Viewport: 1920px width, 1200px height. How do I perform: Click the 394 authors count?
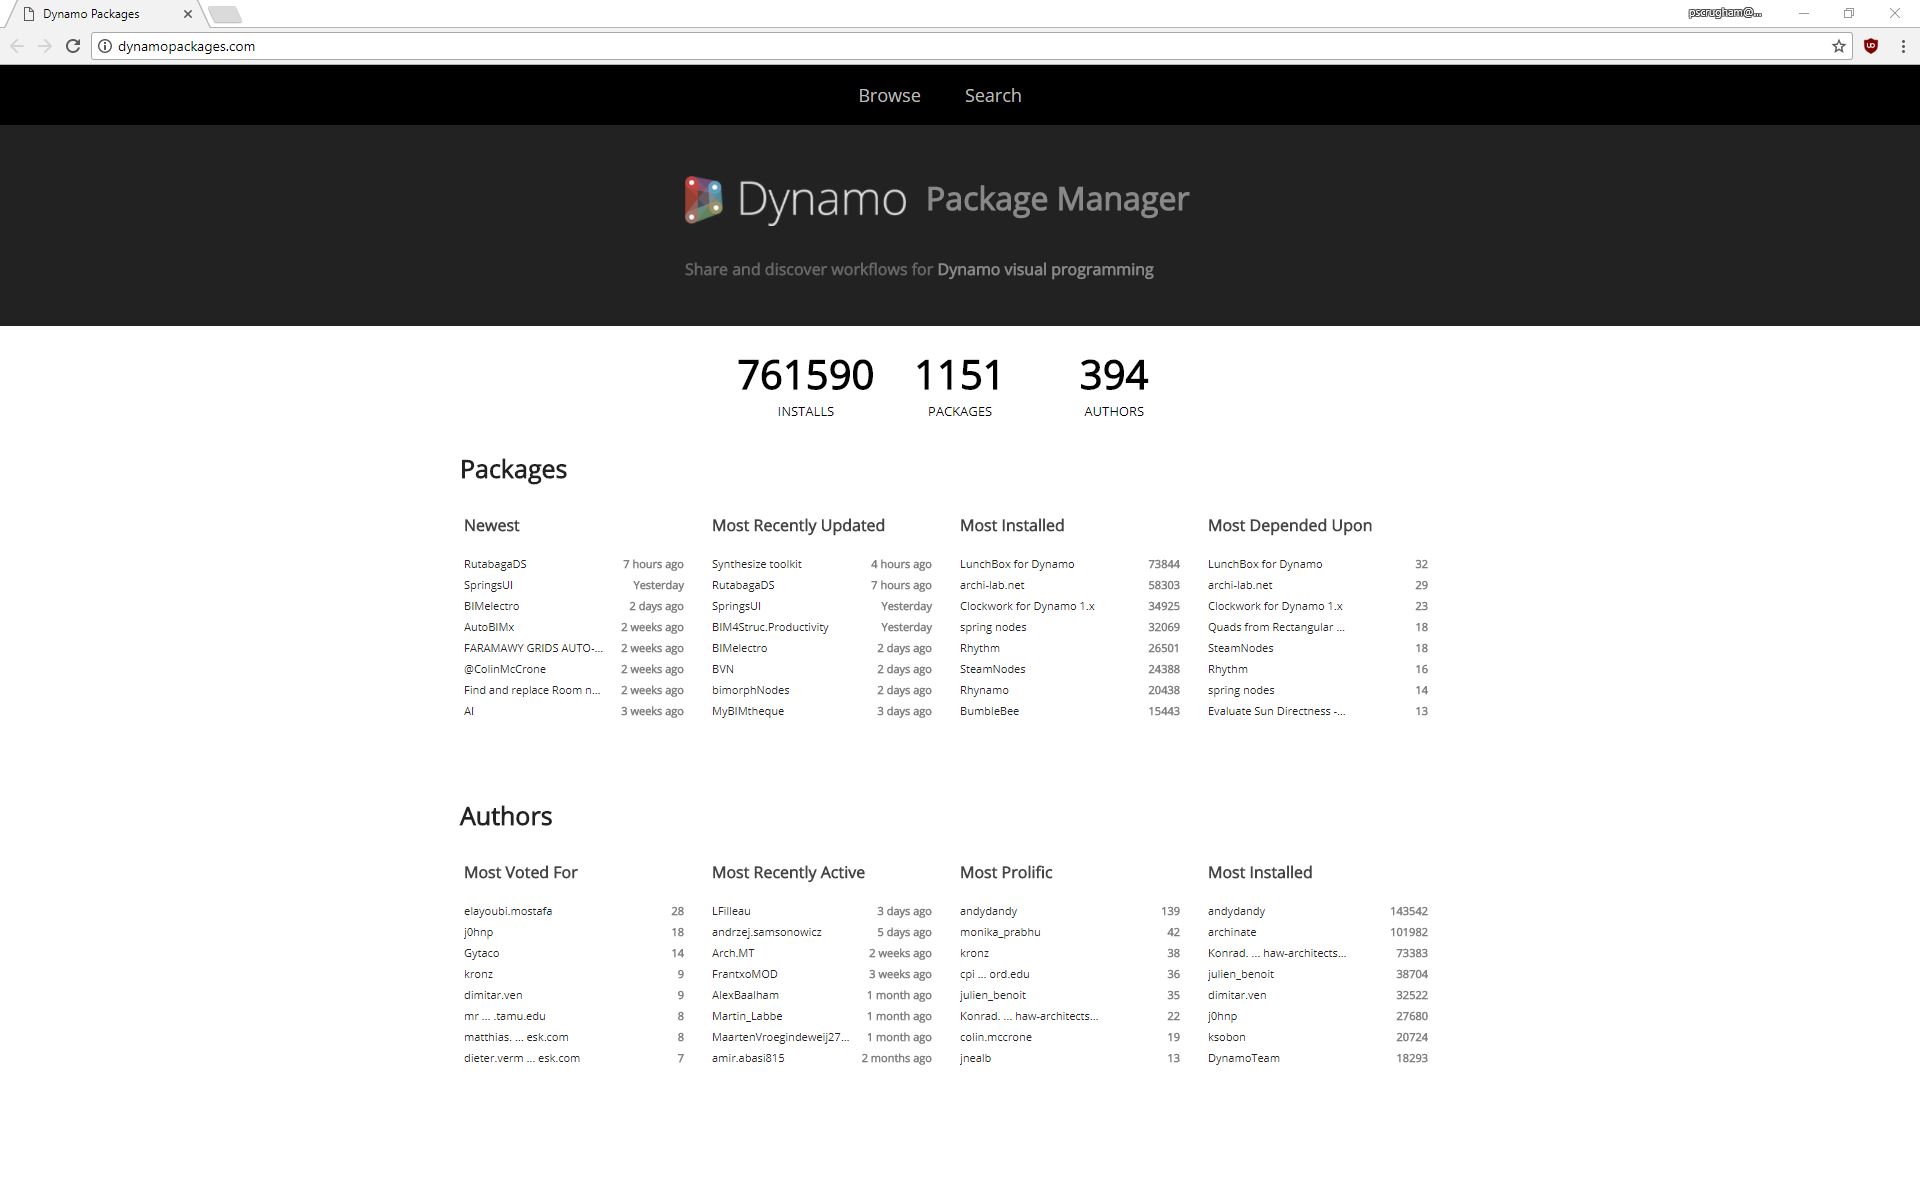tap(1114, 376)
